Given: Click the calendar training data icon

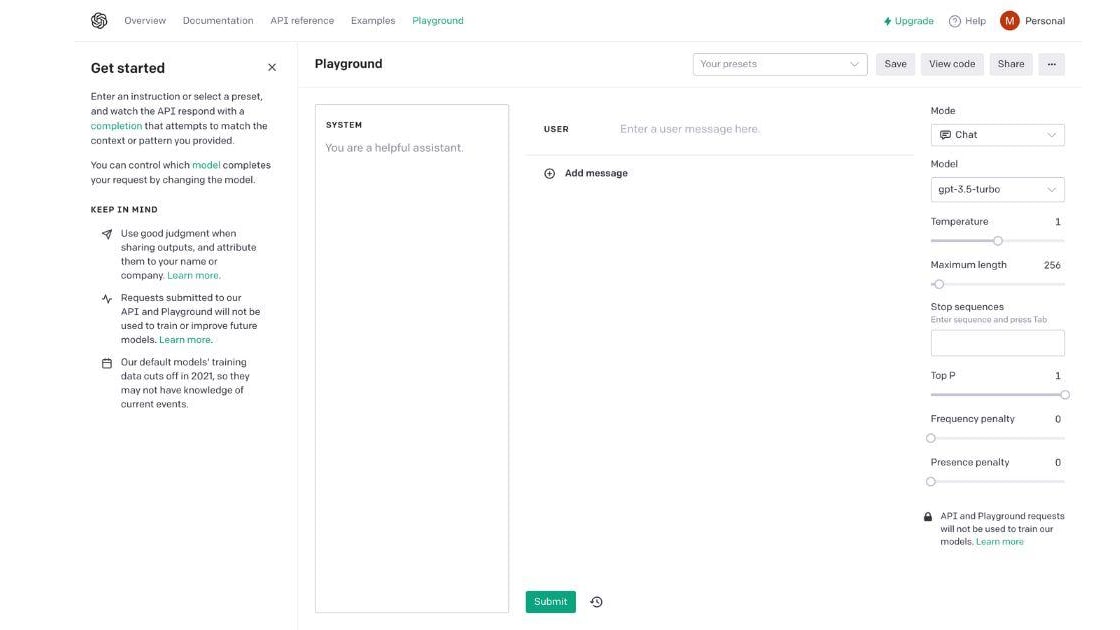Looking at the screenshot, I should pos(107,364).
